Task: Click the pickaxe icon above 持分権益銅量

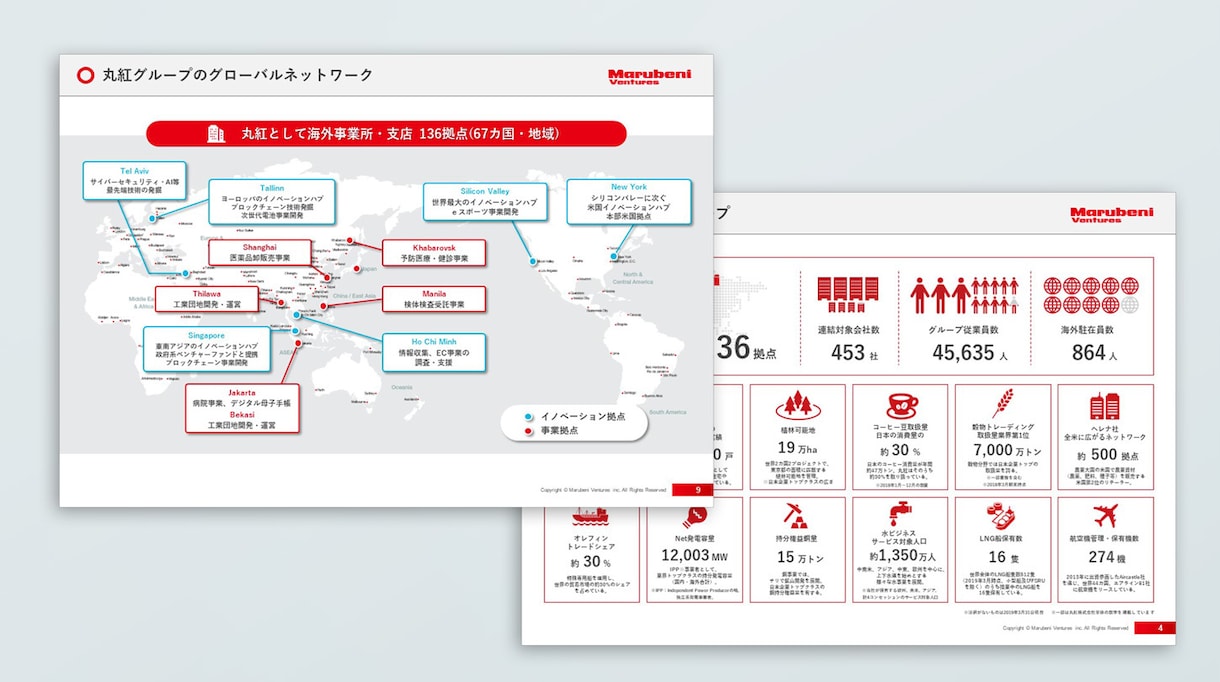Action: [x=797, y=517]
